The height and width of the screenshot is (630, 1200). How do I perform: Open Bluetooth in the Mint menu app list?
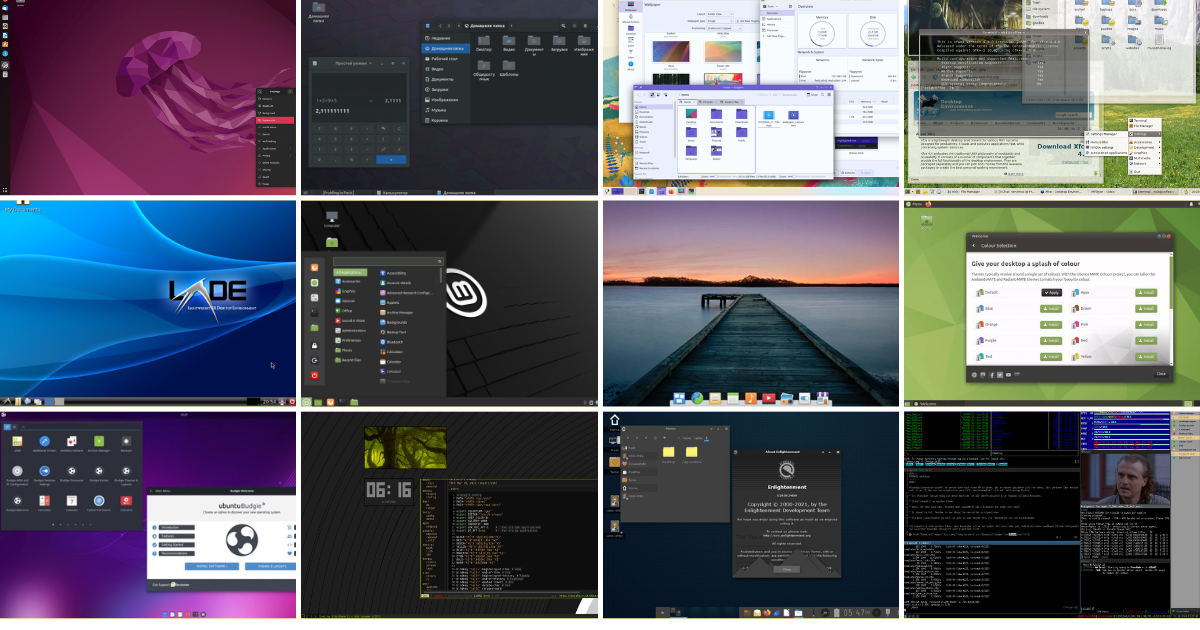tap(391, 342)
